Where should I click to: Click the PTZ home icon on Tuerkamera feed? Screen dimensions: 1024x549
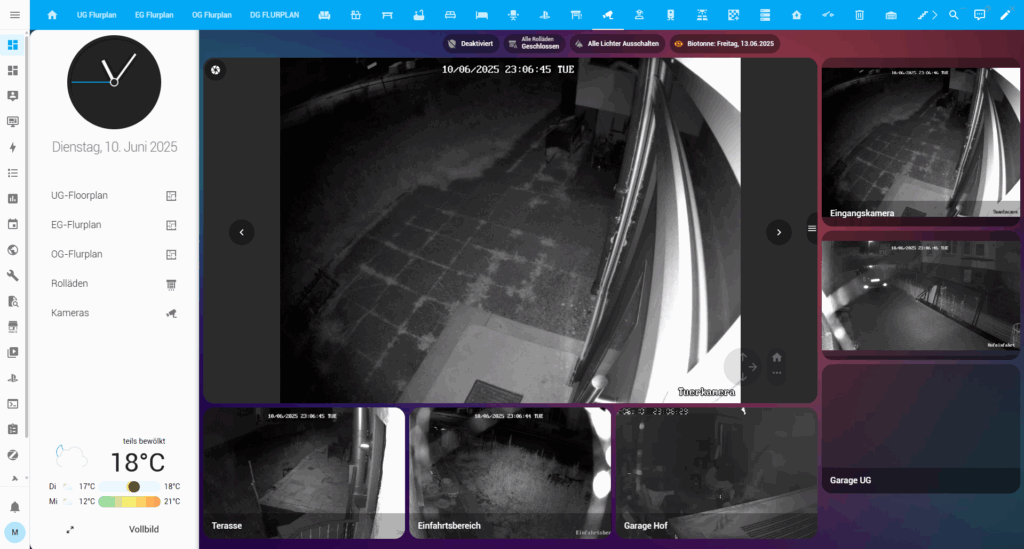pos(776,357)
